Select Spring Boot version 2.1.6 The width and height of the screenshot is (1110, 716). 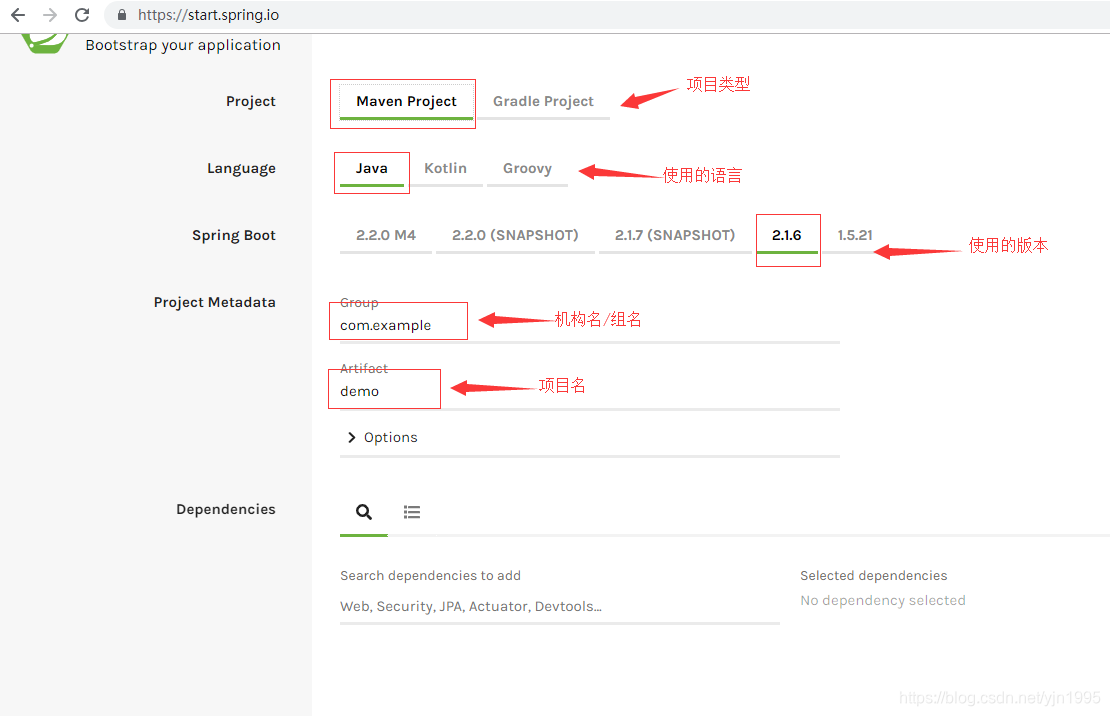pyautogui.click(x=786, y=235)
